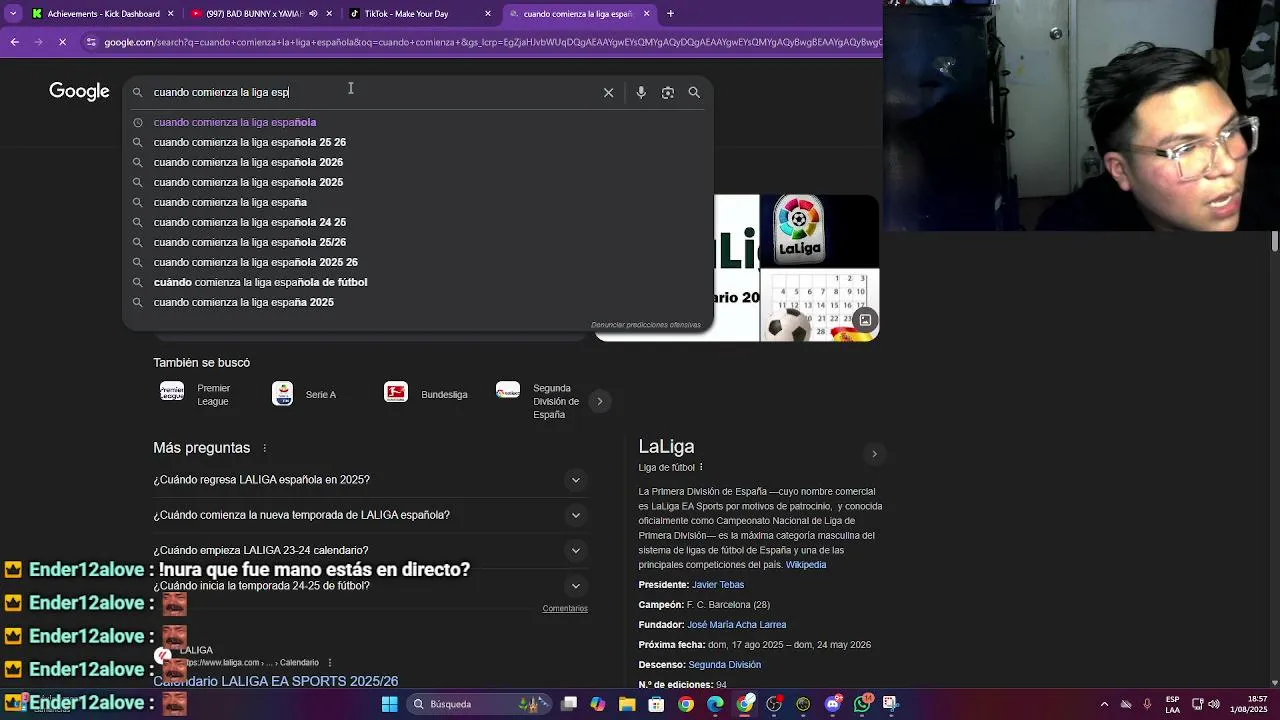Show more related searches arrow
Screen dimensions: 1280x720
600,401
